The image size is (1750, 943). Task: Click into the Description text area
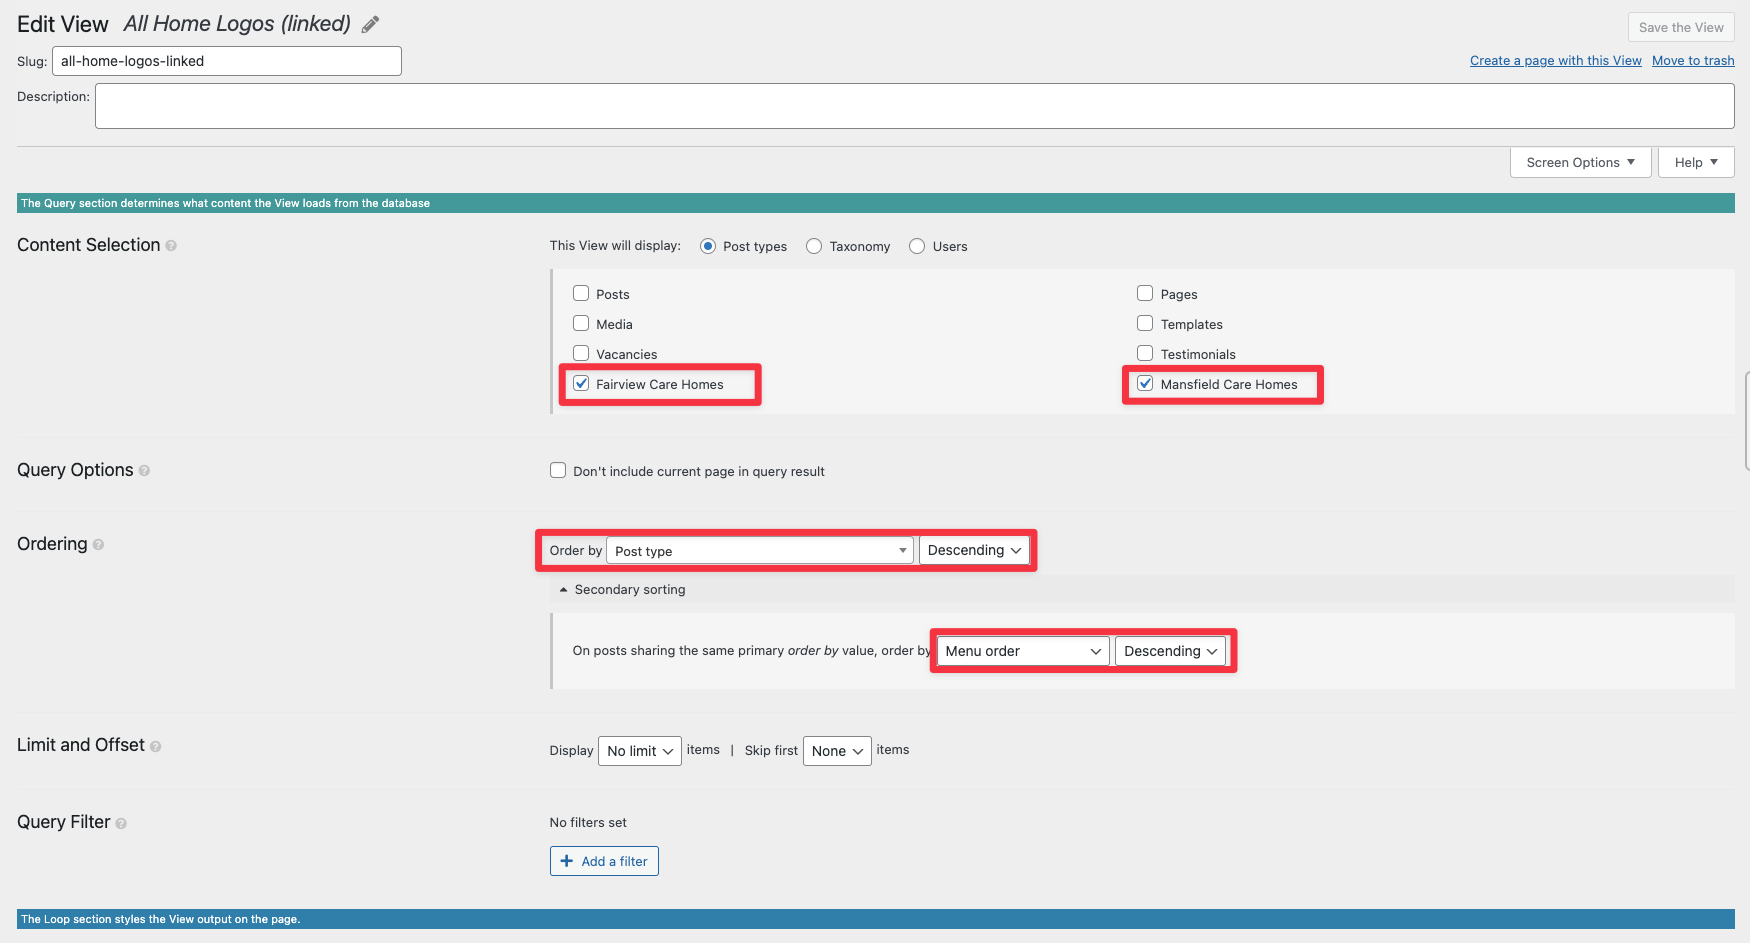coord(914,106)
